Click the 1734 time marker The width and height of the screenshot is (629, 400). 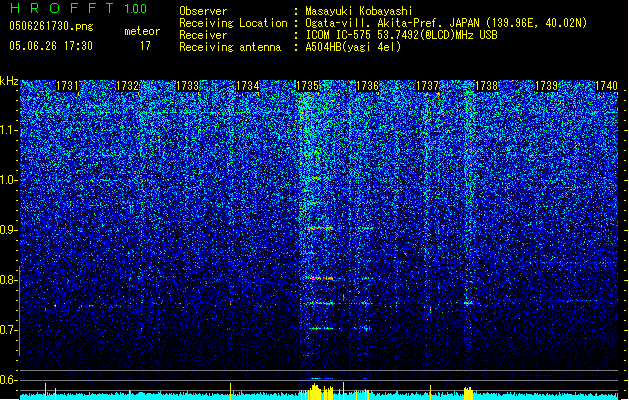248,86
